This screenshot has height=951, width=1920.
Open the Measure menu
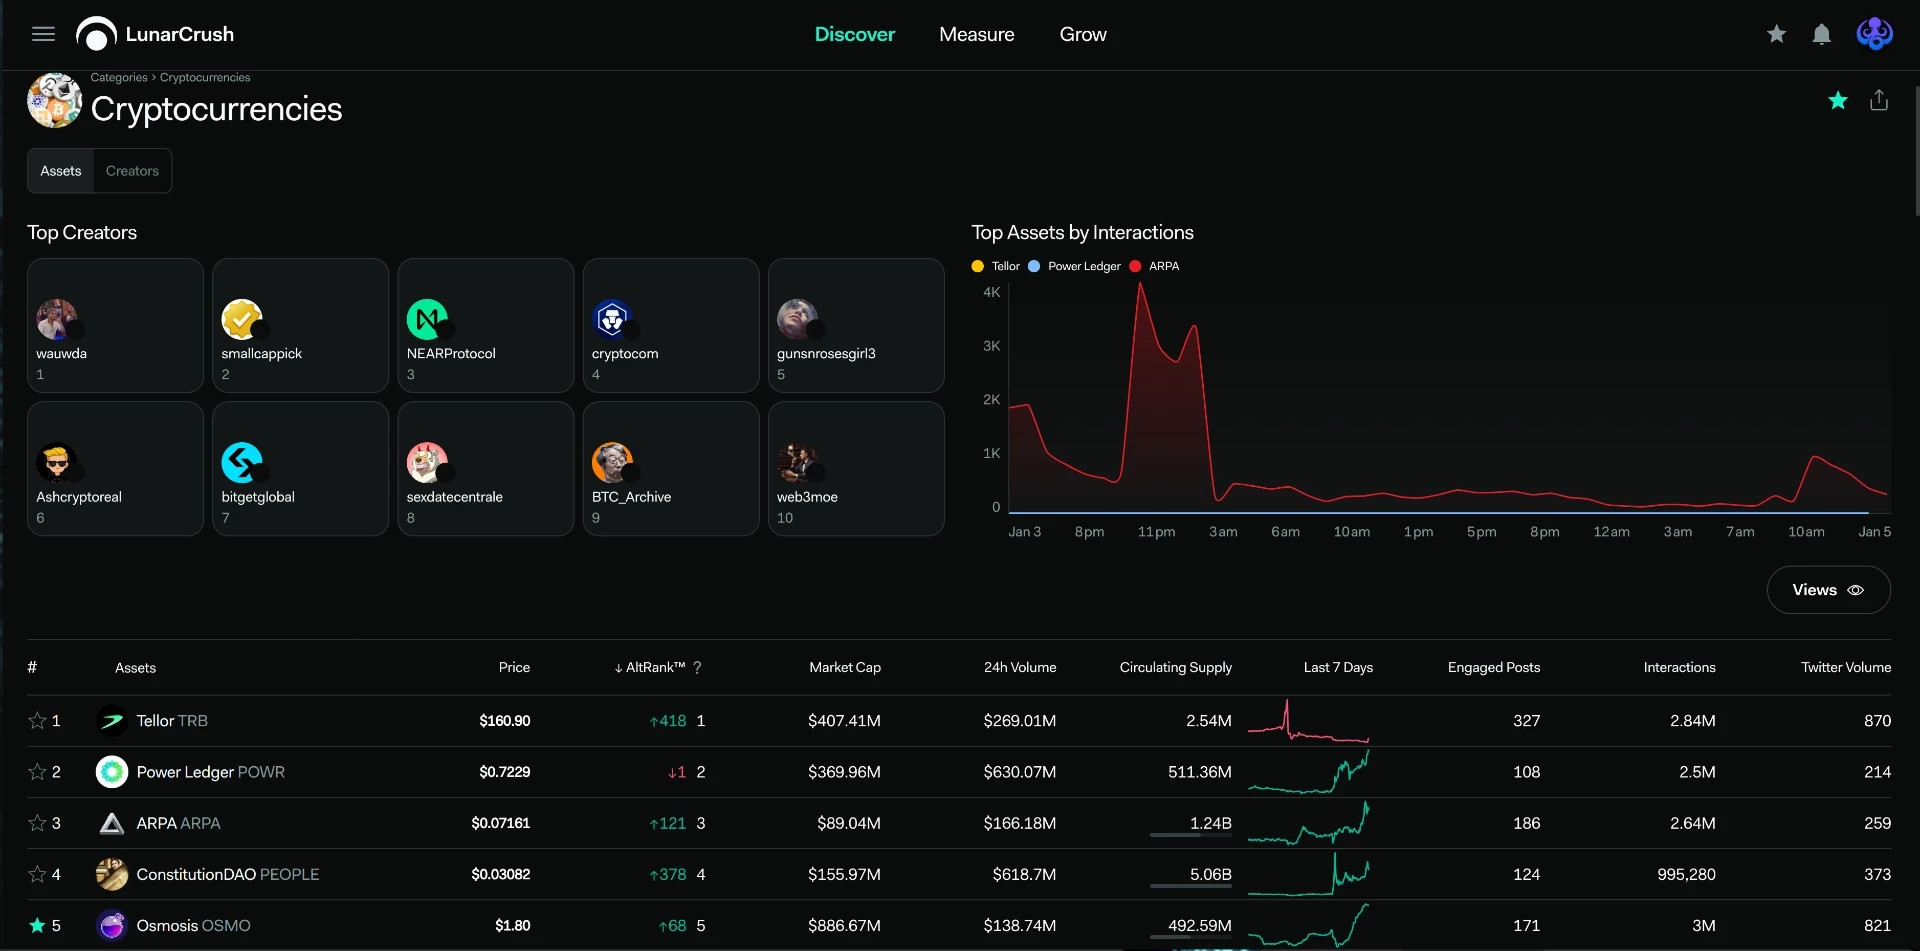click(x=976, y=34)
